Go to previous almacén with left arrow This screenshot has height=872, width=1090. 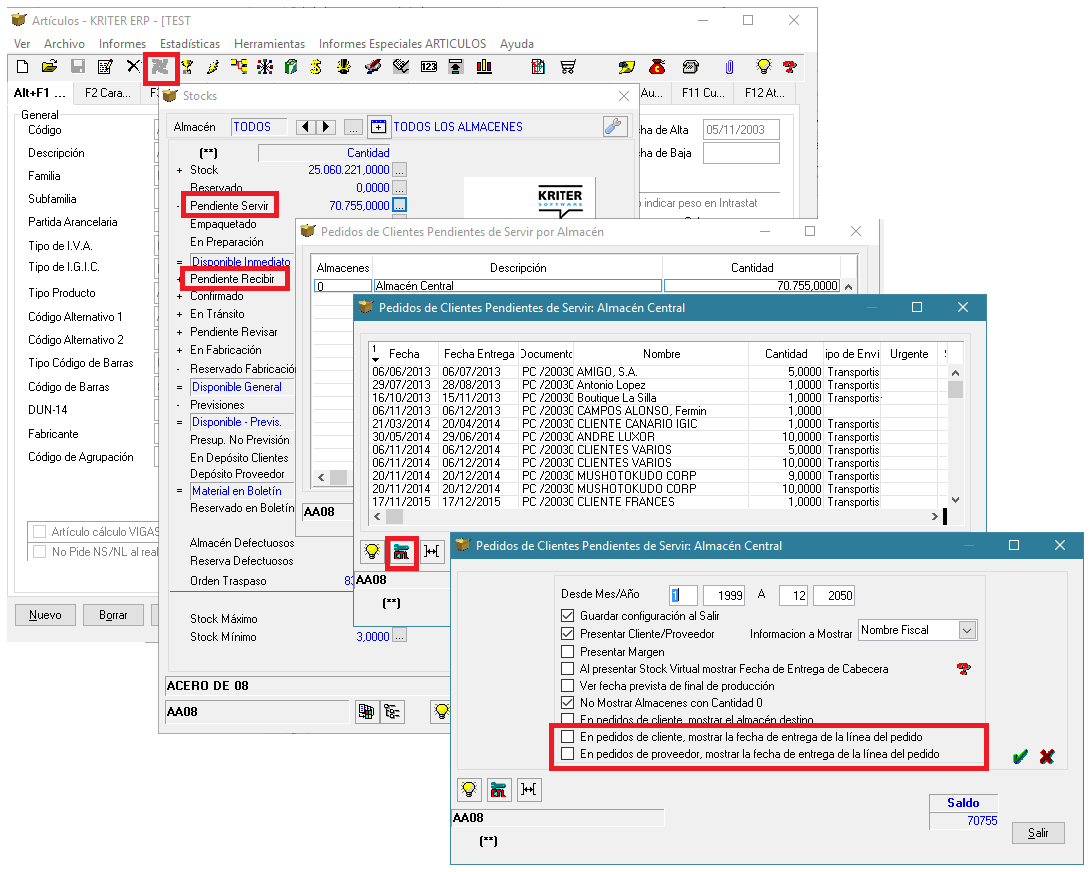pos(306,127)
